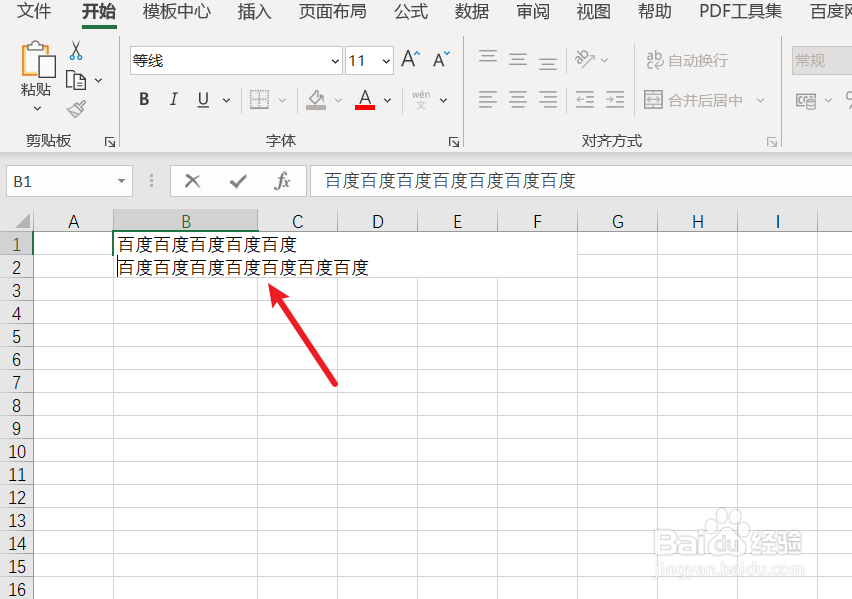Switch to 审阅 tab

(533, 11)
